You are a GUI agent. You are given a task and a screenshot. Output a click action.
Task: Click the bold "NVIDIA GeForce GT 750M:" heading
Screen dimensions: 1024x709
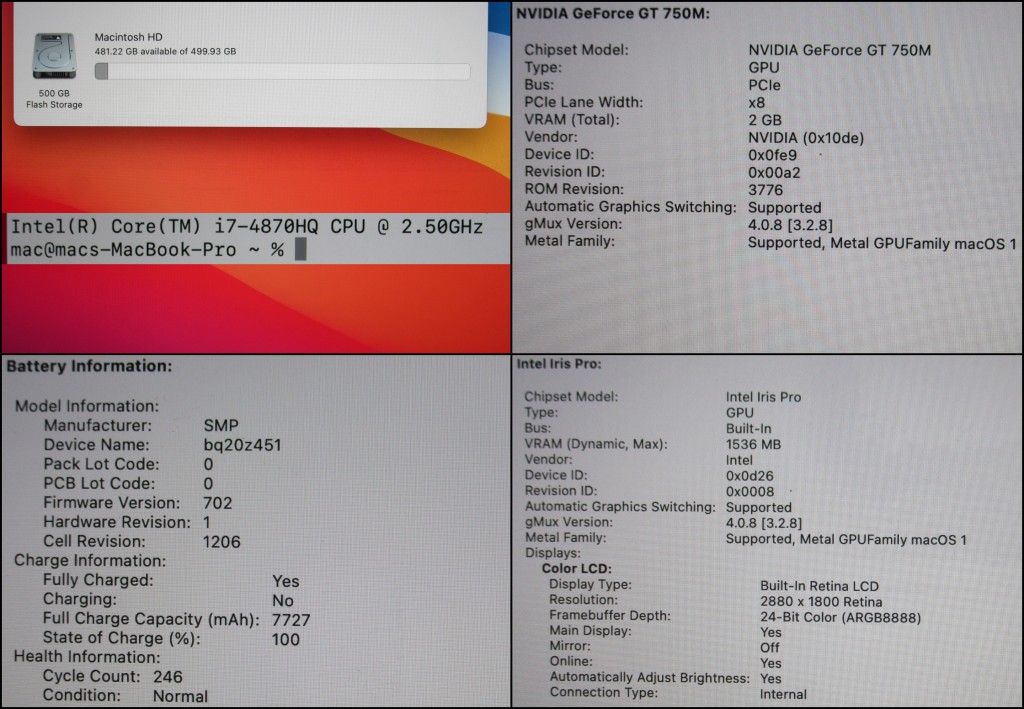point(613,14)
